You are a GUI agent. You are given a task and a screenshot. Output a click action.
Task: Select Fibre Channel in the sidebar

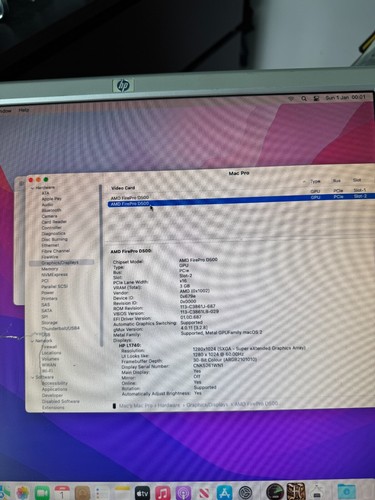[56, 251]
